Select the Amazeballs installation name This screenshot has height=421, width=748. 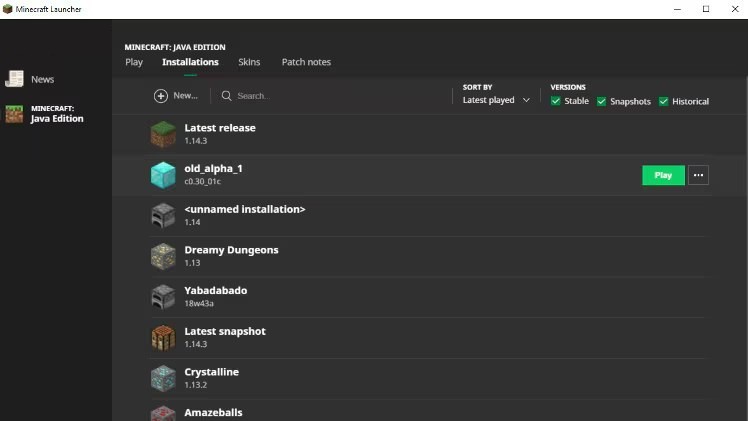213,412
